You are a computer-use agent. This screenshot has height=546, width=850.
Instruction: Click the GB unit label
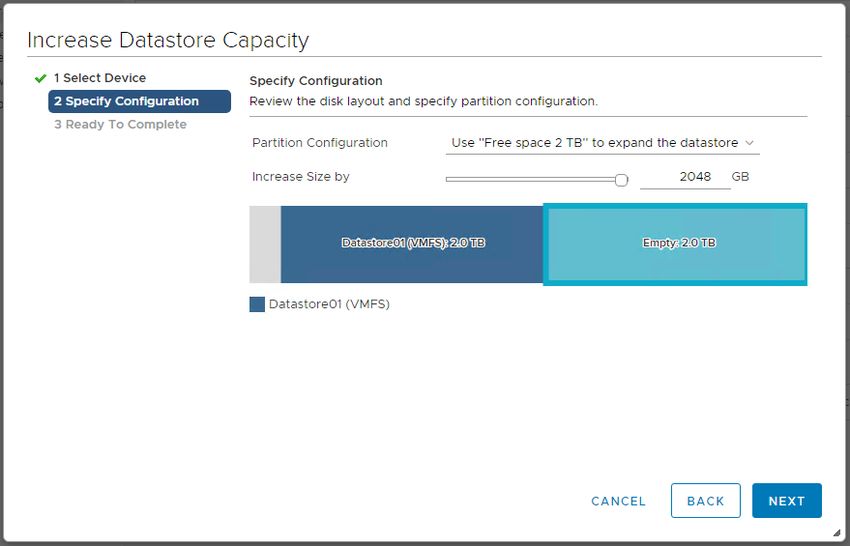coord(740,177)
